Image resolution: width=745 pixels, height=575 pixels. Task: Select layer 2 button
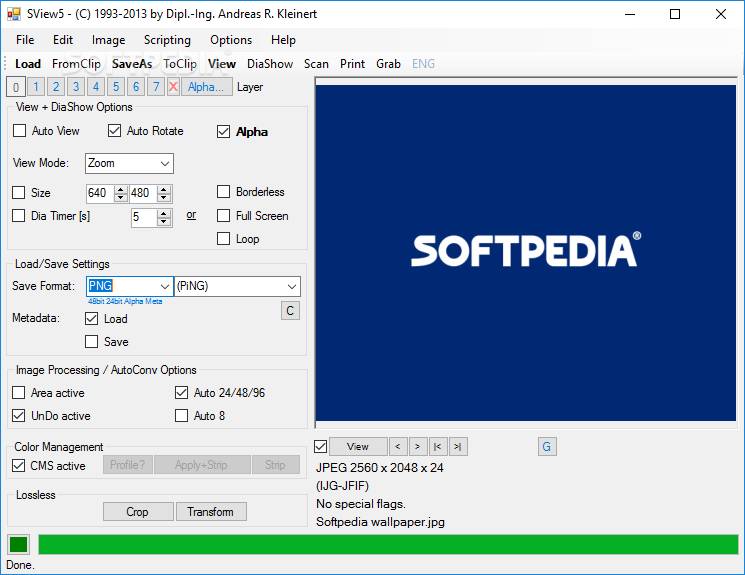[x=56, y=87]
